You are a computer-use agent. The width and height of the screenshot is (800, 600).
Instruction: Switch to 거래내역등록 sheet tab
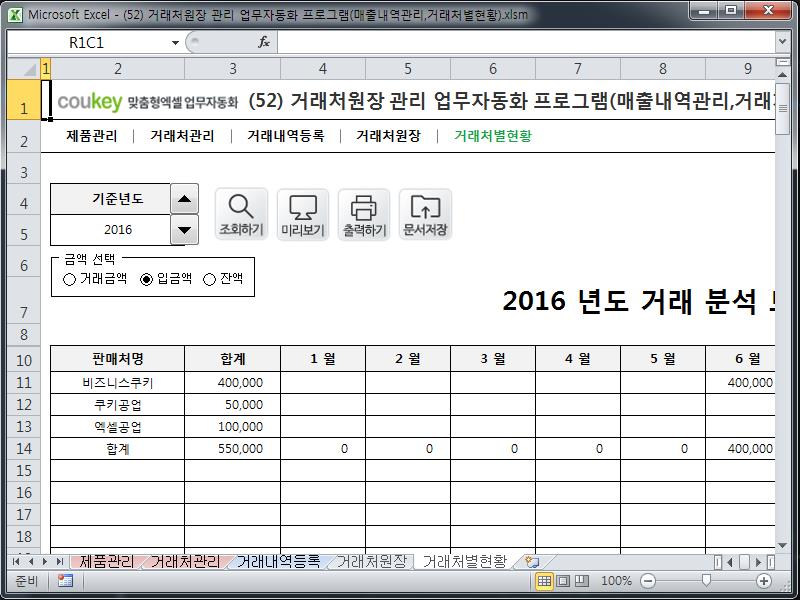click(x=279, y=562)
